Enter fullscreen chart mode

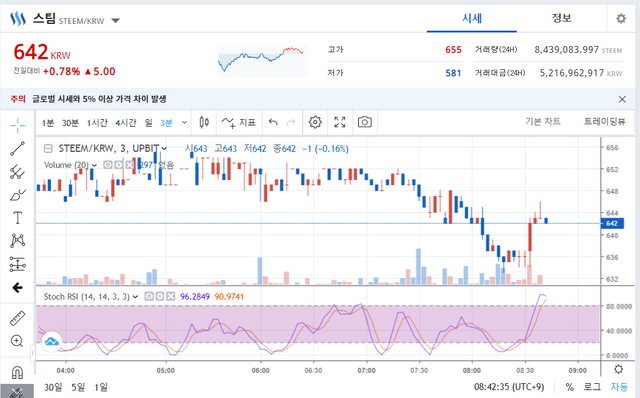(x=340, y=122)
